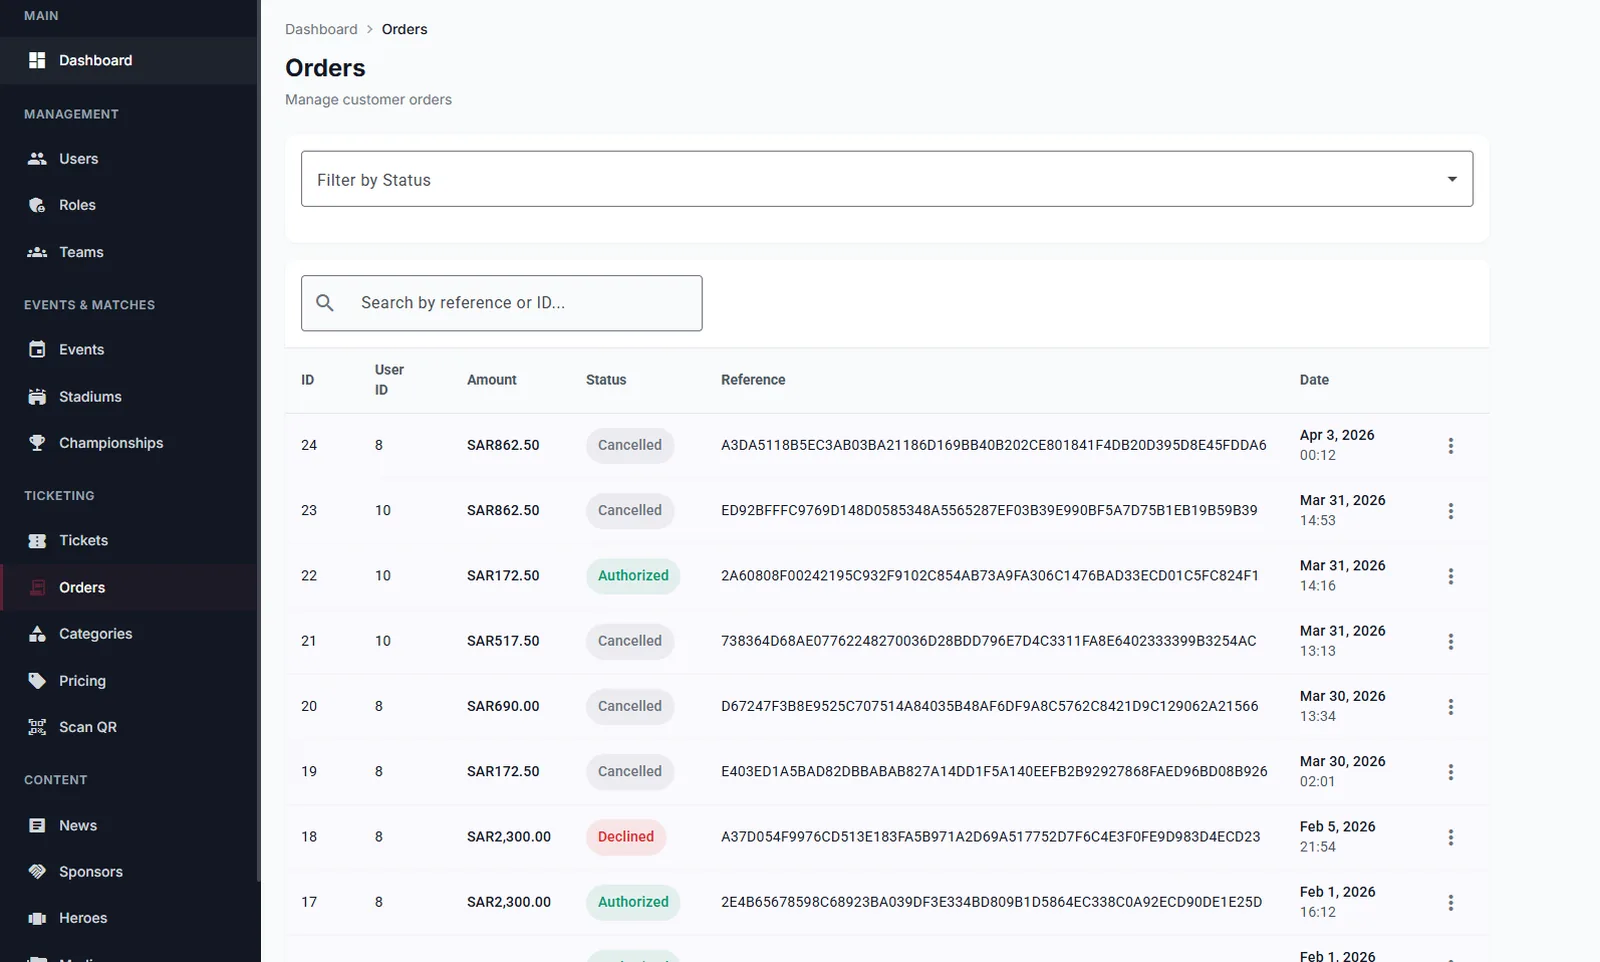This screenshot has width=1600, height=962.
Task: Click the News article icon
Action: [37, 825]
